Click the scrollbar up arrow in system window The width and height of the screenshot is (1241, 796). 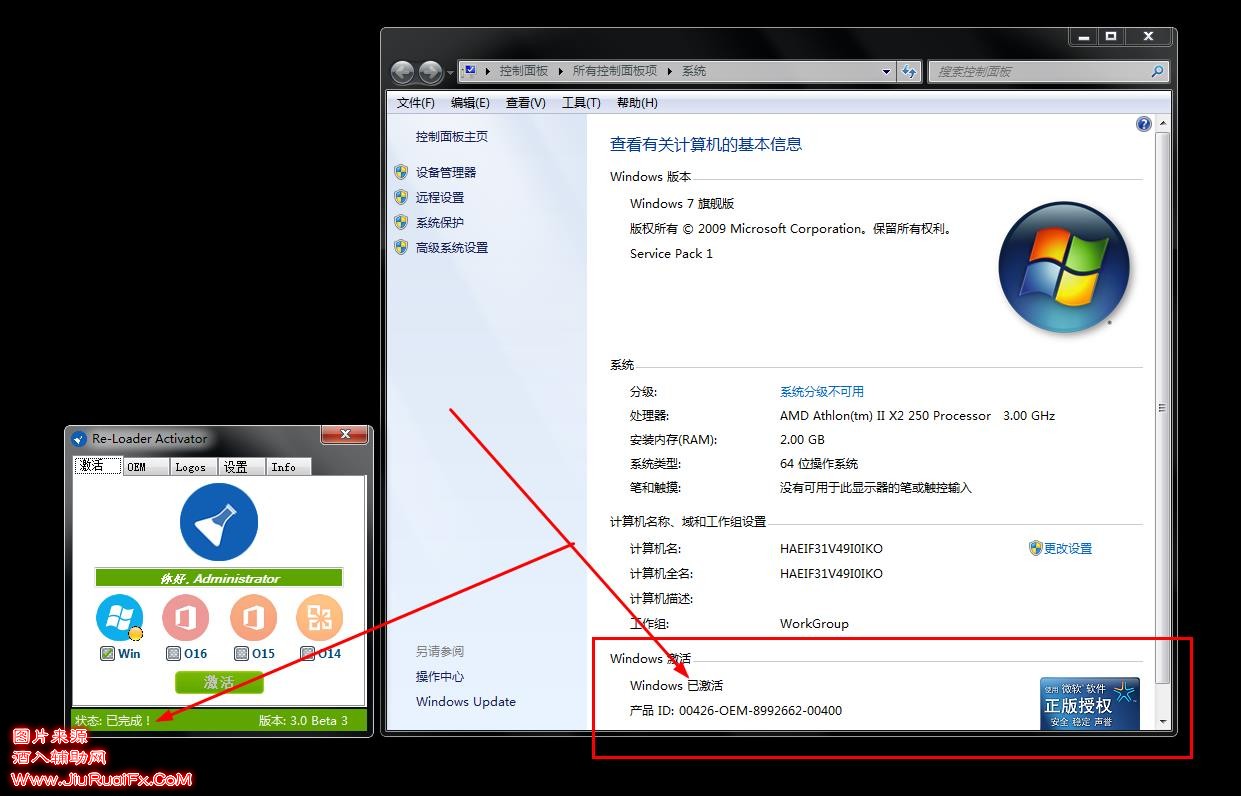[x=1162, y=123]
